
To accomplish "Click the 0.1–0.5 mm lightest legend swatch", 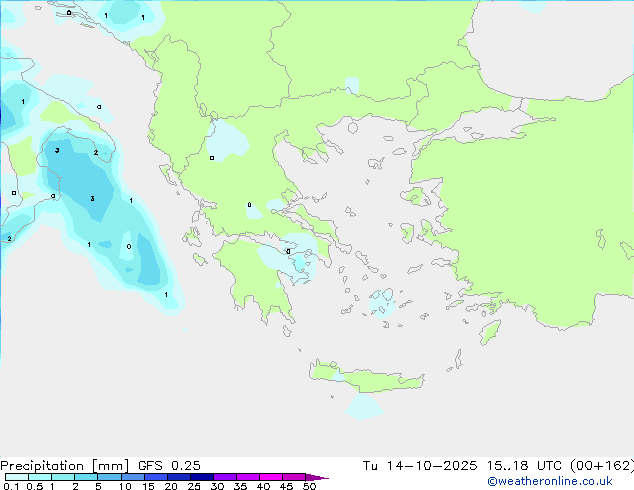I will [17, 477].
